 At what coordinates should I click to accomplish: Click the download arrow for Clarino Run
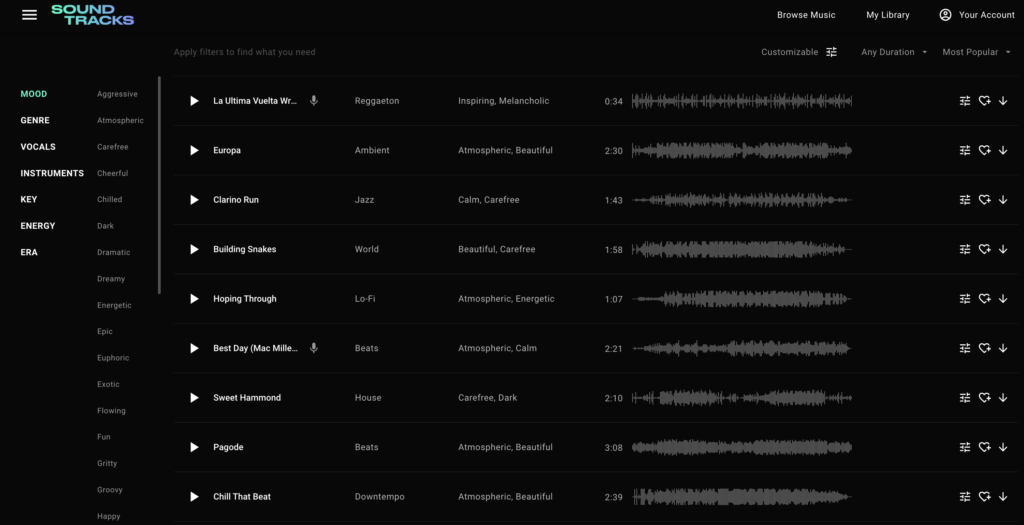click(x=1003, y=200)
